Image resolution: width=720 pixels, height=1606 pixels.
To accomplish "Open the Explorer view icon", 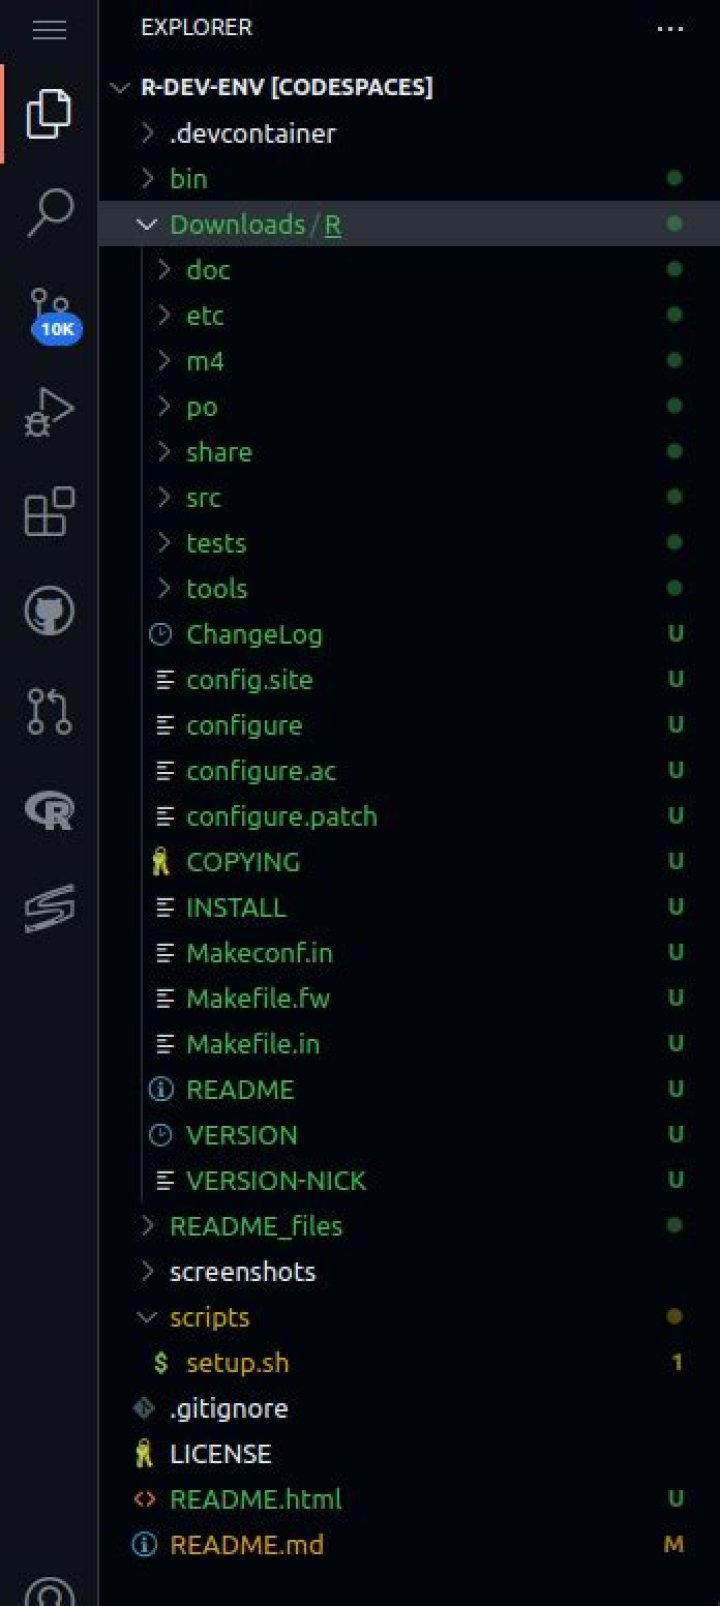I will (x=48, y=113).
